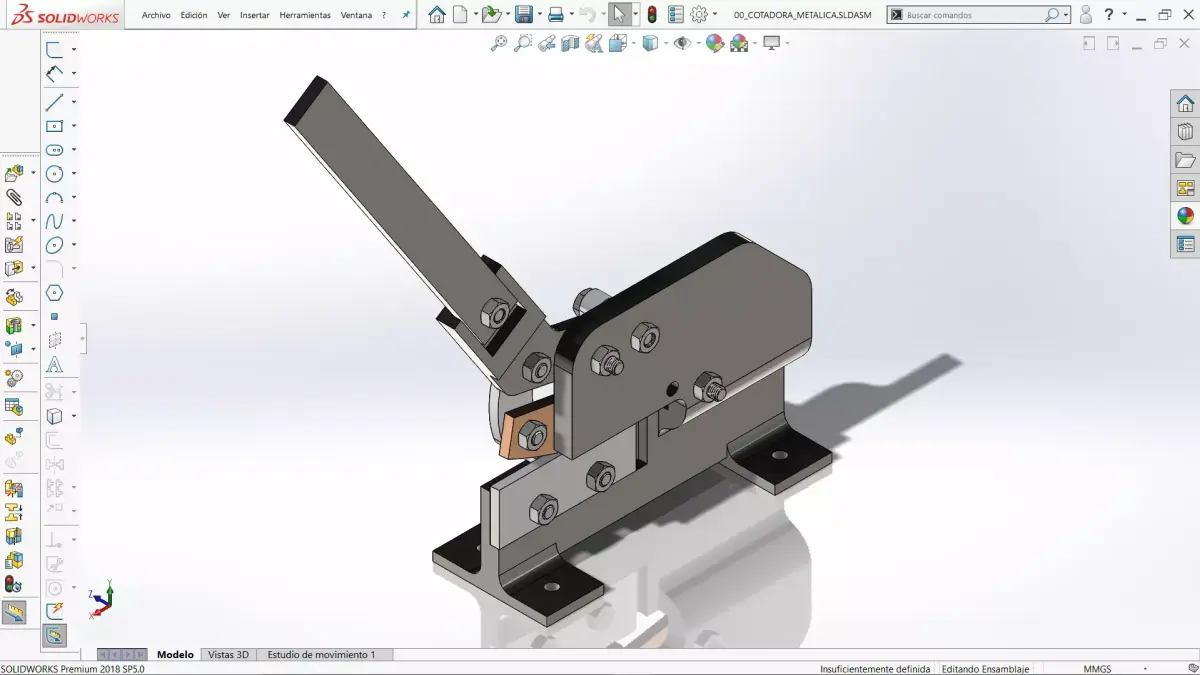
Task: Select the Text 'A' sketch tool
Action: coord(55,365)
